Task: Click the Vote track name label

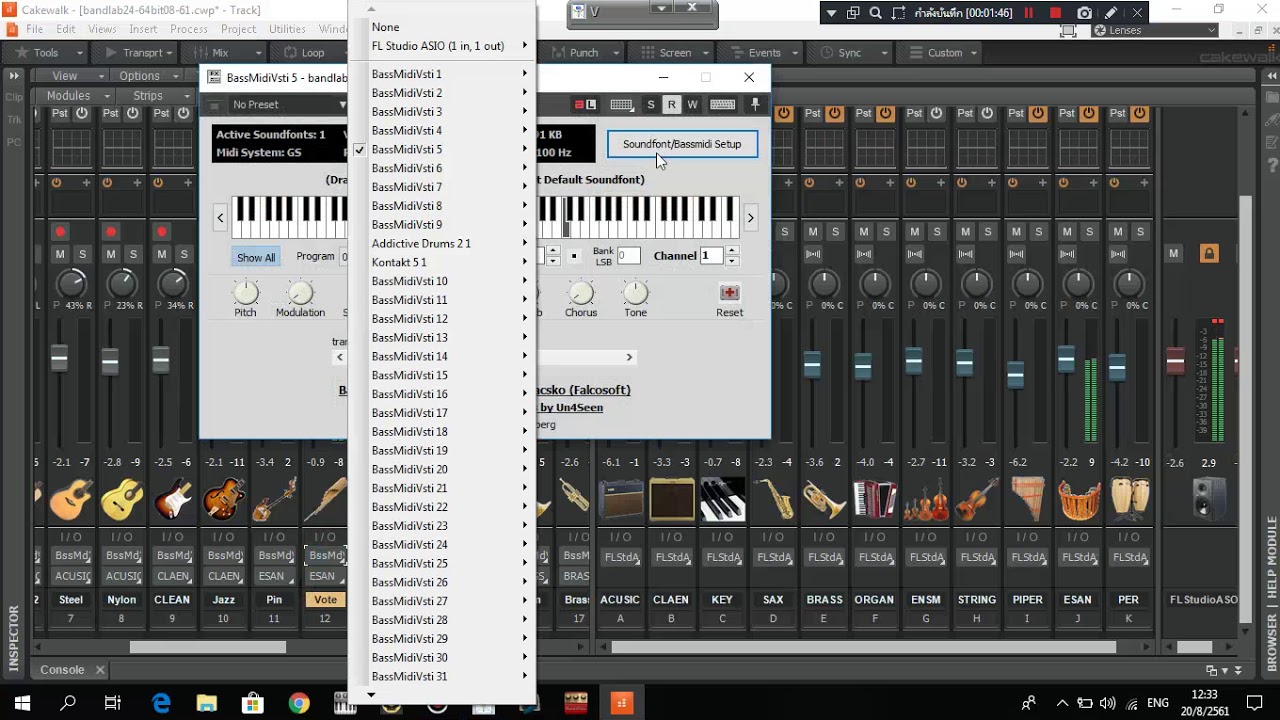Action: [x=325, y=600]
